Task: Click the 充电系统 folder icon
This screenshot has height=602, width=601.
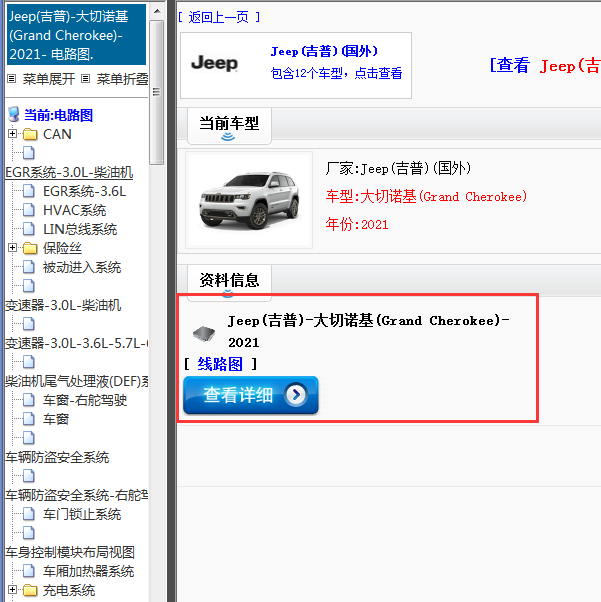Action: (30, 590)
